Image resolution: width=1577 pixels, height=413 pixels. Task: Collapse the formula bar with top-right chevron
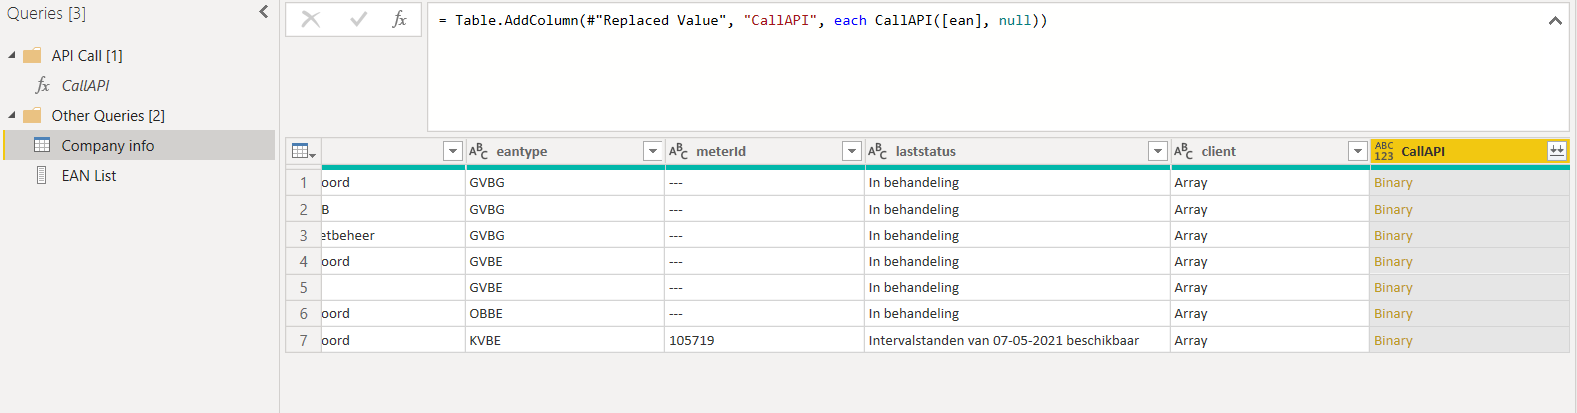[x=1555, y=20]
